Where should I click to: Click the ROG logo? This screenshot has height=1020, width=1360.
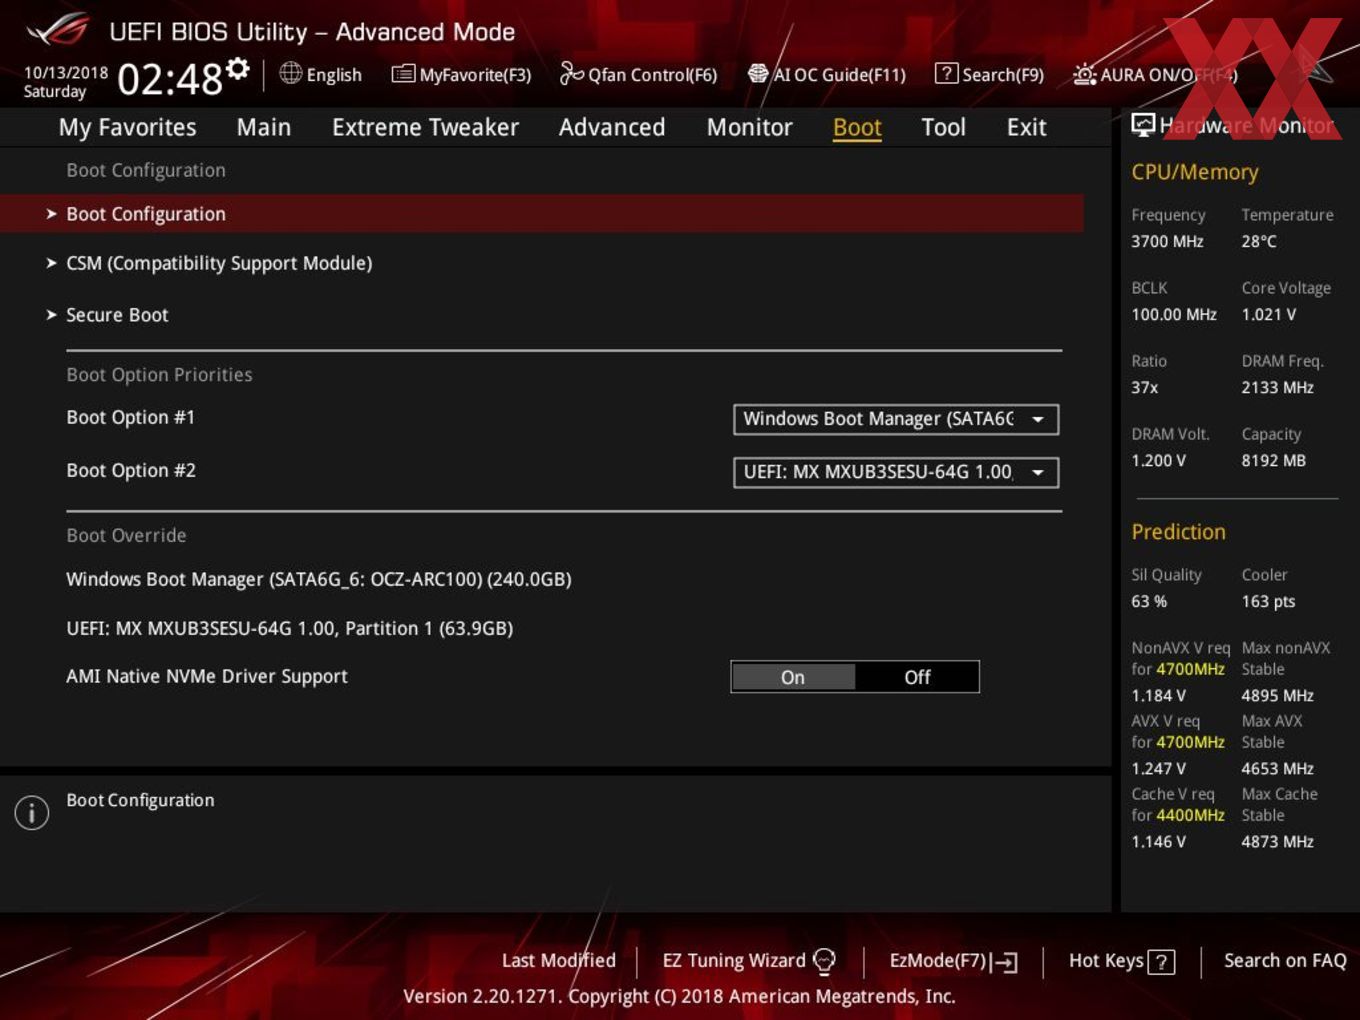58,31
